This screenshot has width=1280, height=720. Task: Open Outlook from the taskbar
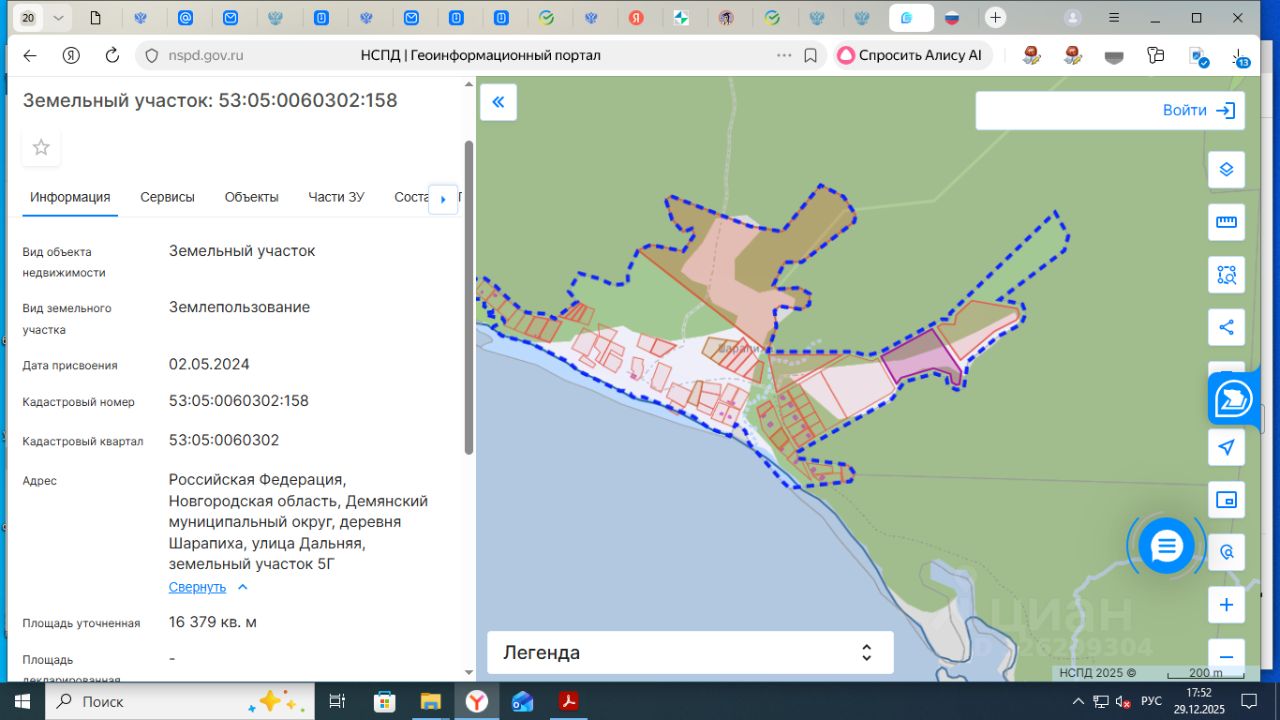tap(522, 701)
